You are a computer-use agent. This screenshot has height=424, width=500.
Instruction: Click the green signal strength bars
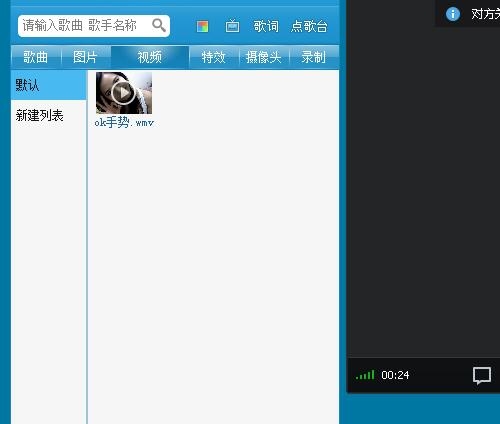pyautogui.click(x=365, y=375)
